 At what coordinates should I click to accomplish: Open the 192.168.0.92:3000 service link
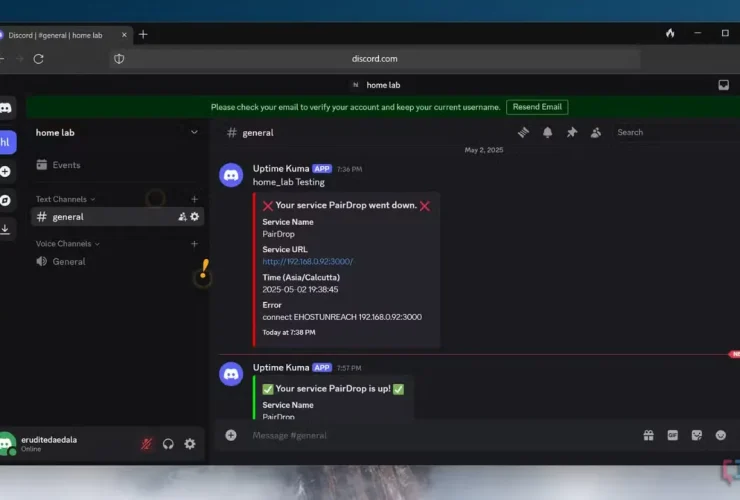(308, 262)
